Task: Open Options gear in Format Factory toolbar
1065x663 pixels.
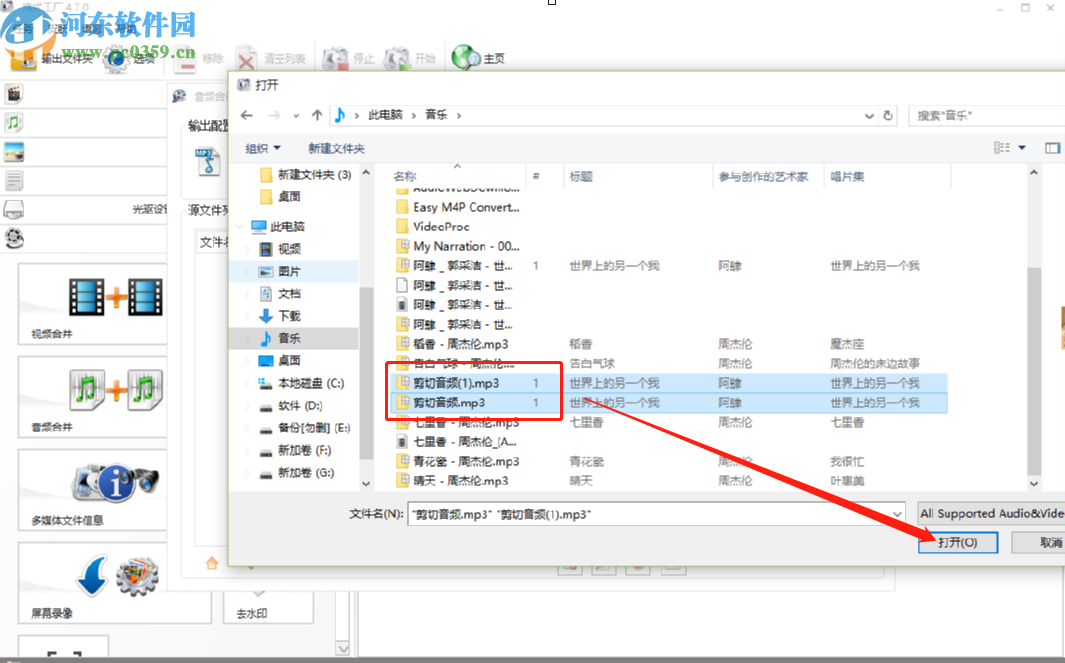Action: click(x=129, y=59)
